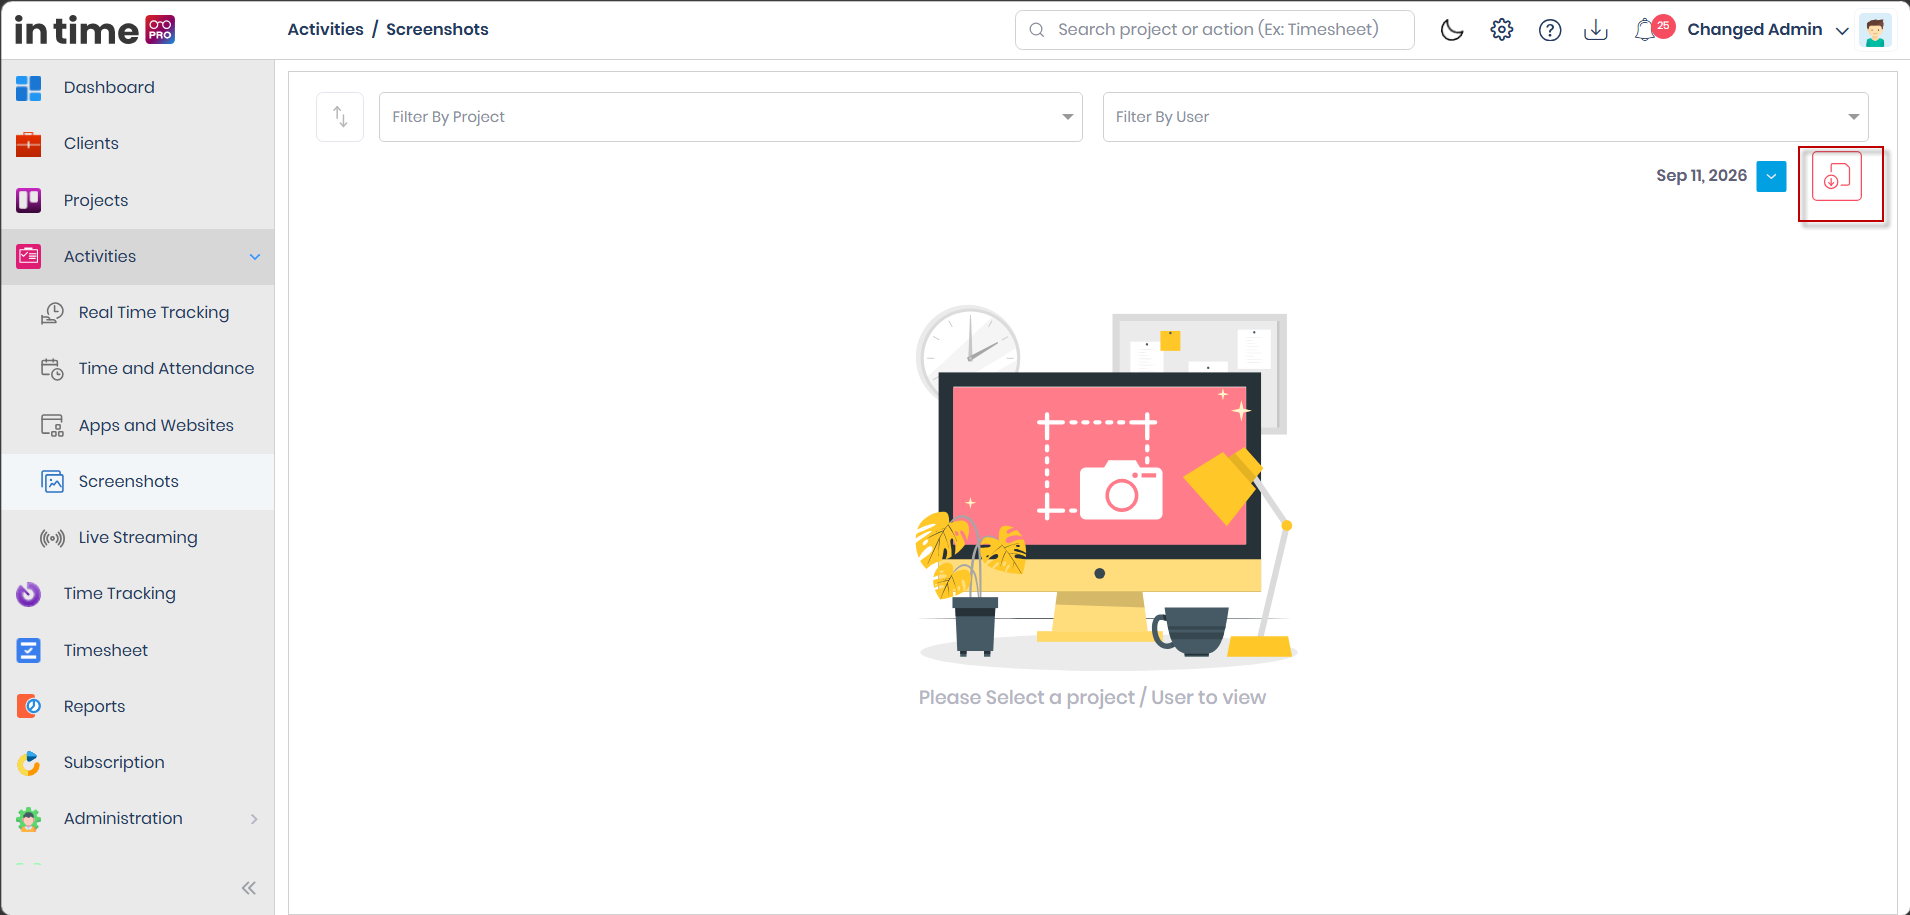This screenshot has height=915, width=1910.
Task: Click the Screenshots breadcrumb text
Action: click(x=437, y=29)
